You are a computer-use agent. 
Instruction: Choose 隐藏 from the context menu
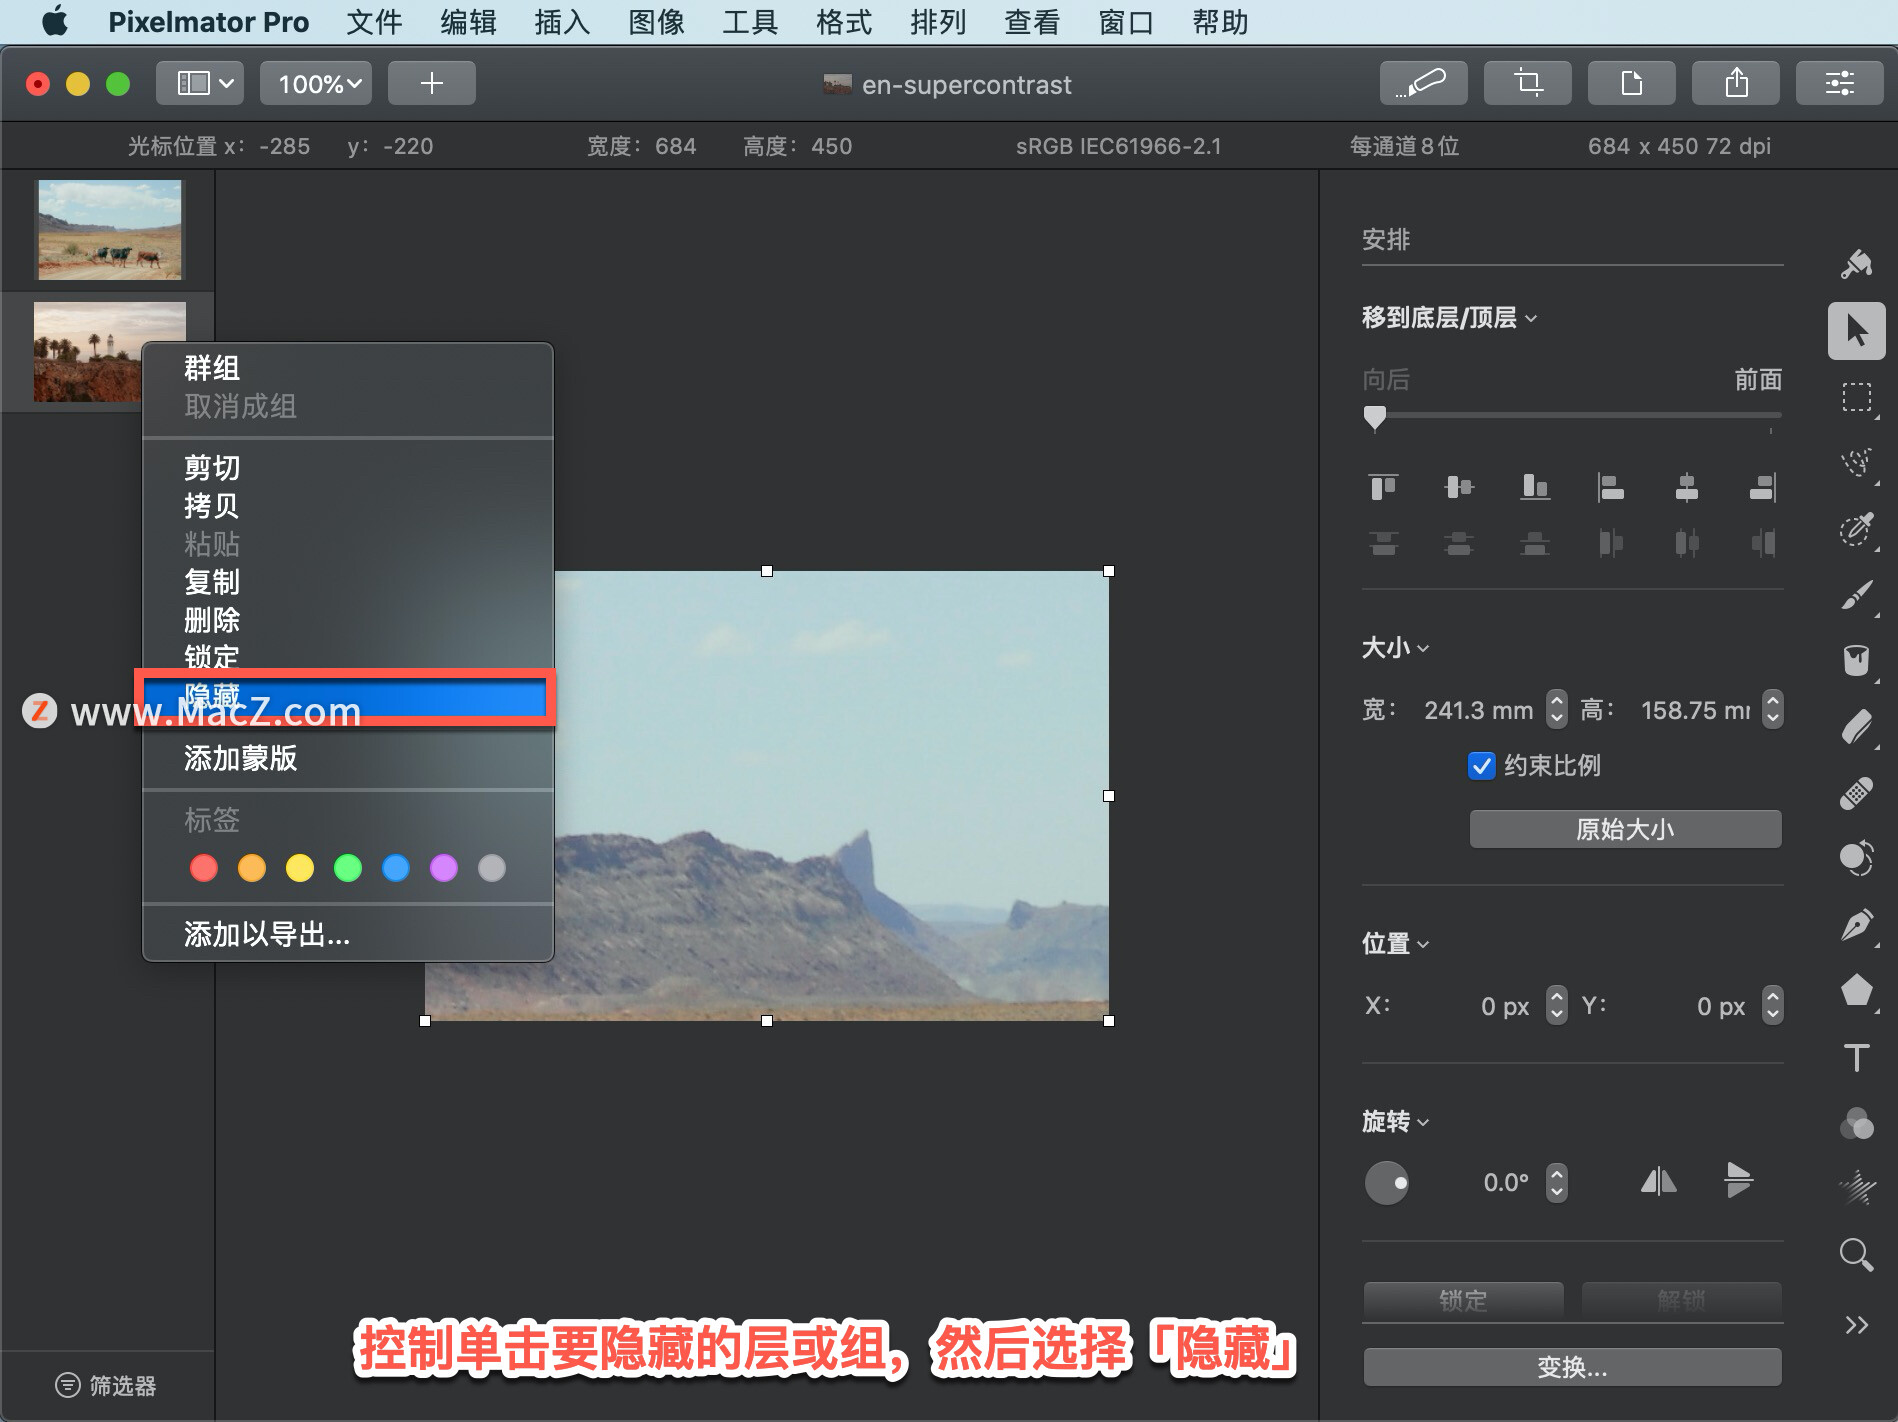point(346,696)
